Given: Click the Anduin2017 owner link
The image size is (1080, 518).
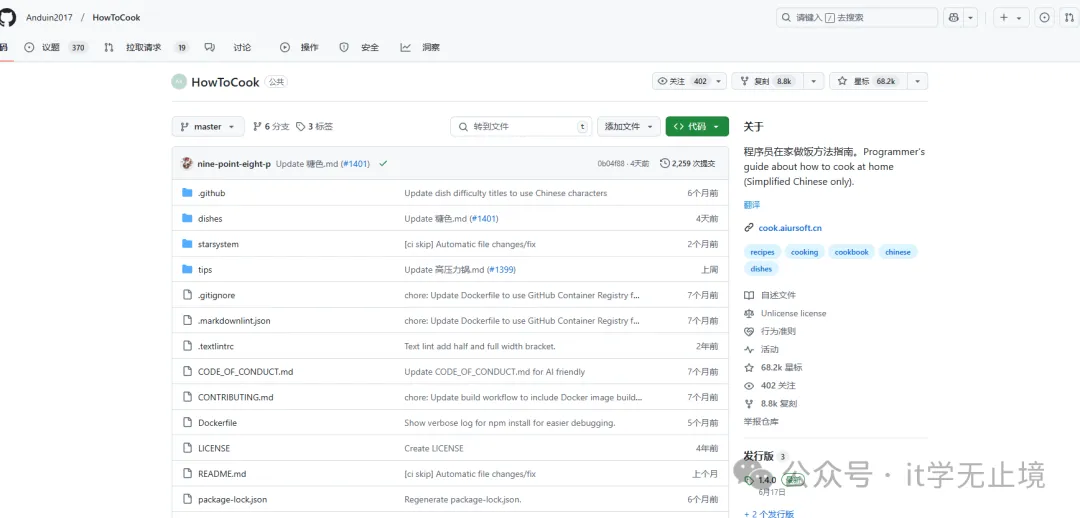Looking at the screenshot, I should tap(49, 18).
